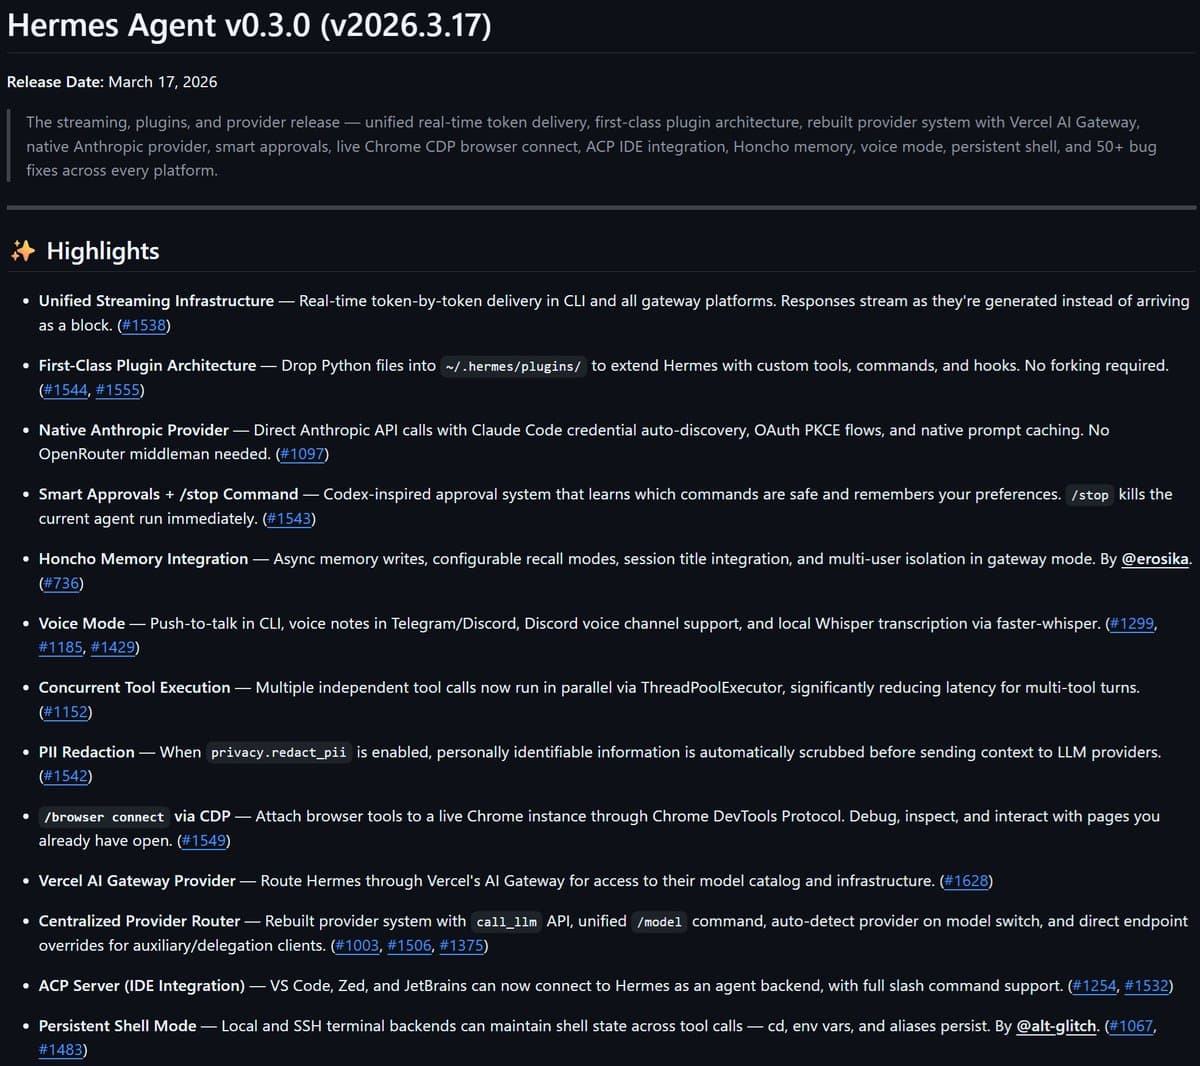1200x1066 pixels.
Task: Follow link #1555 next to #1544
Action: pyautogui.click(x=116, y=390)
